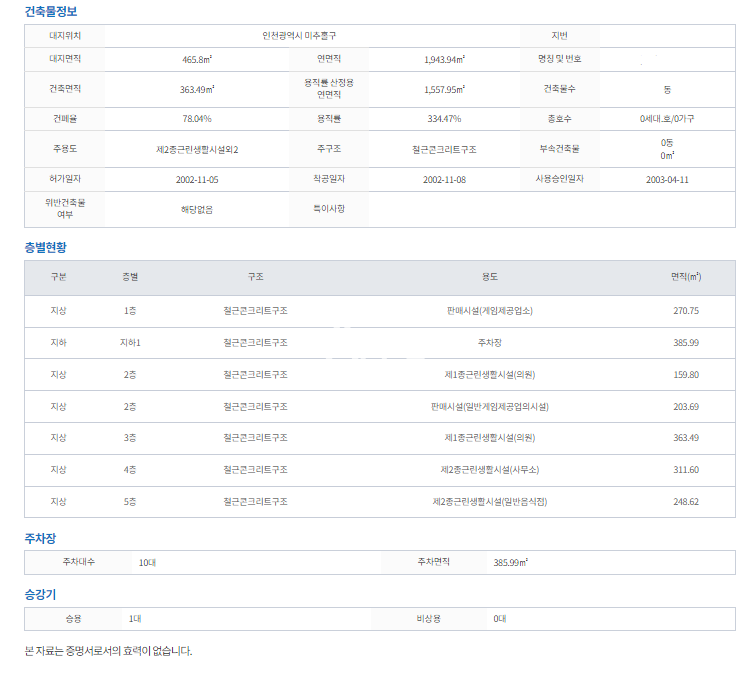Click the 주용도 value 제2종근린생활시설외2
The image size is (755, 686).
point(197,149)
